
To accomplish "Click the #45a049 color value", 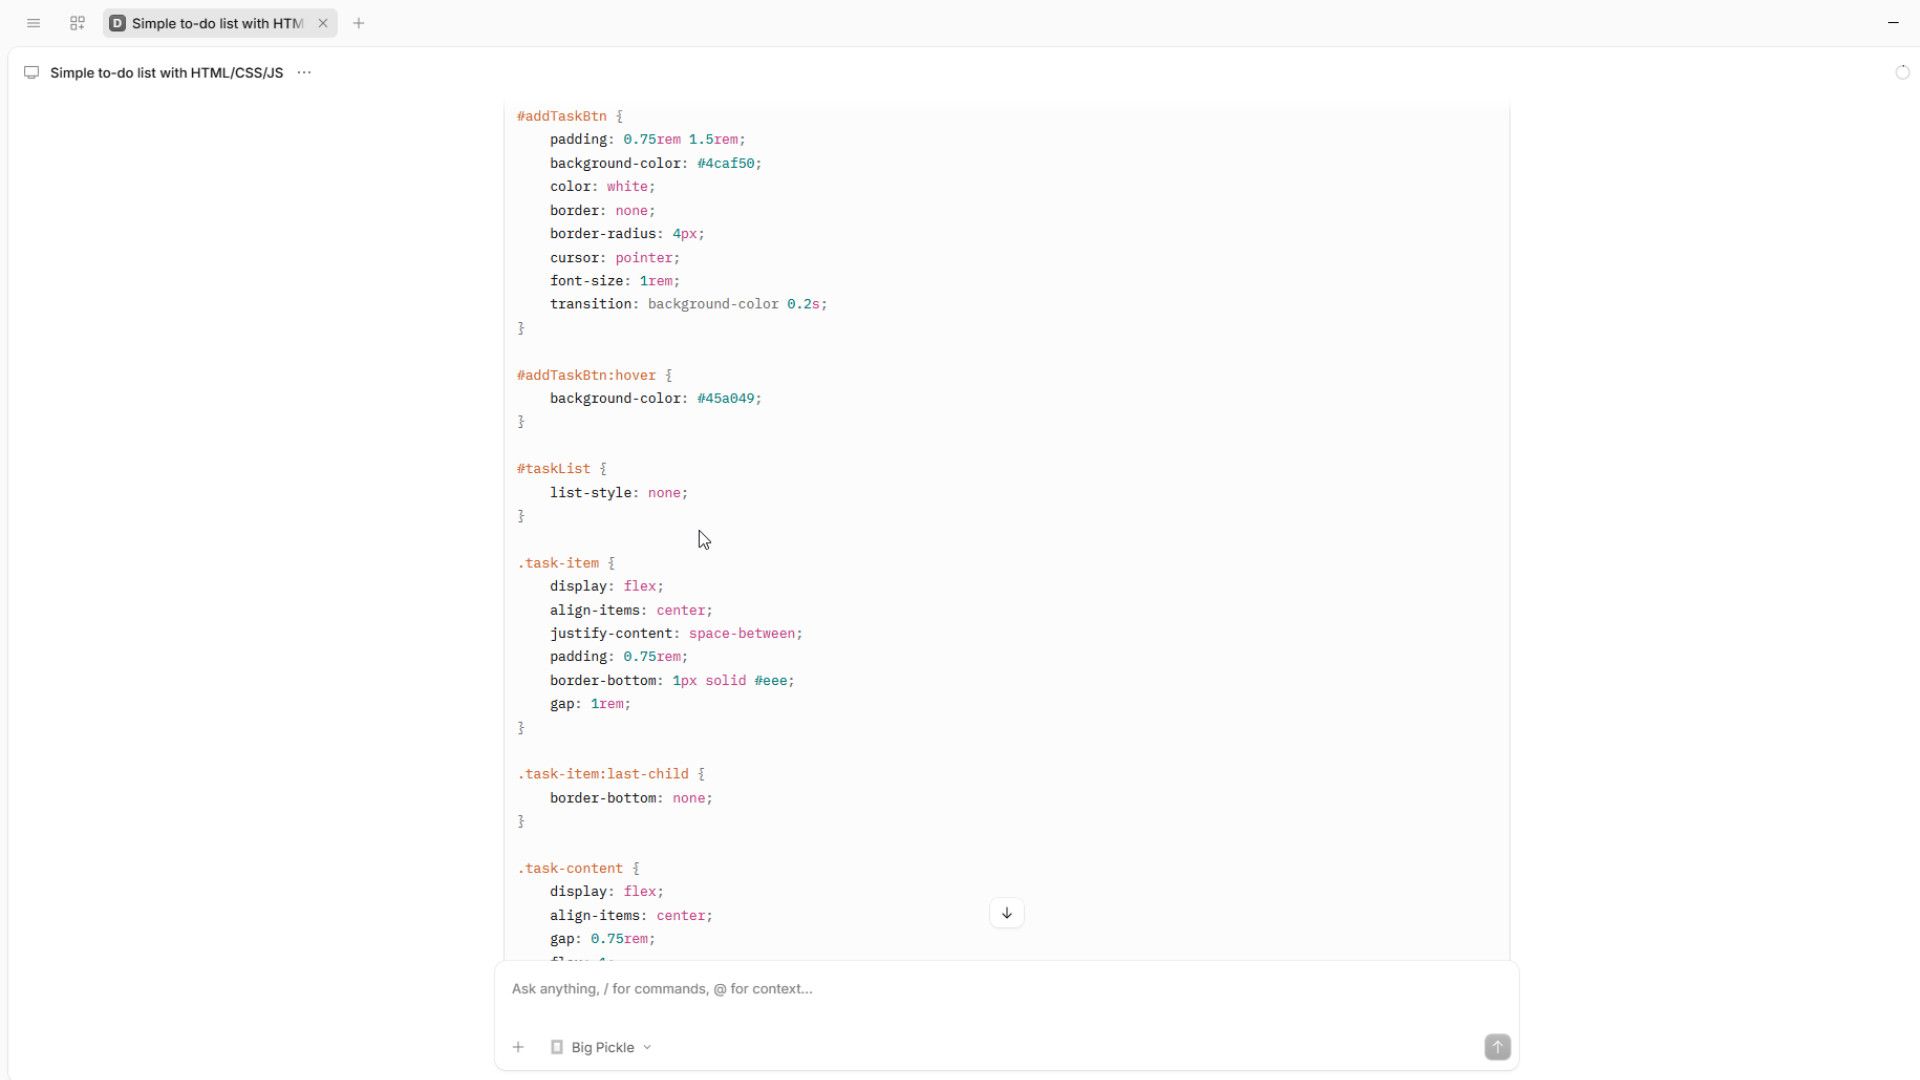I will point(726,398).
